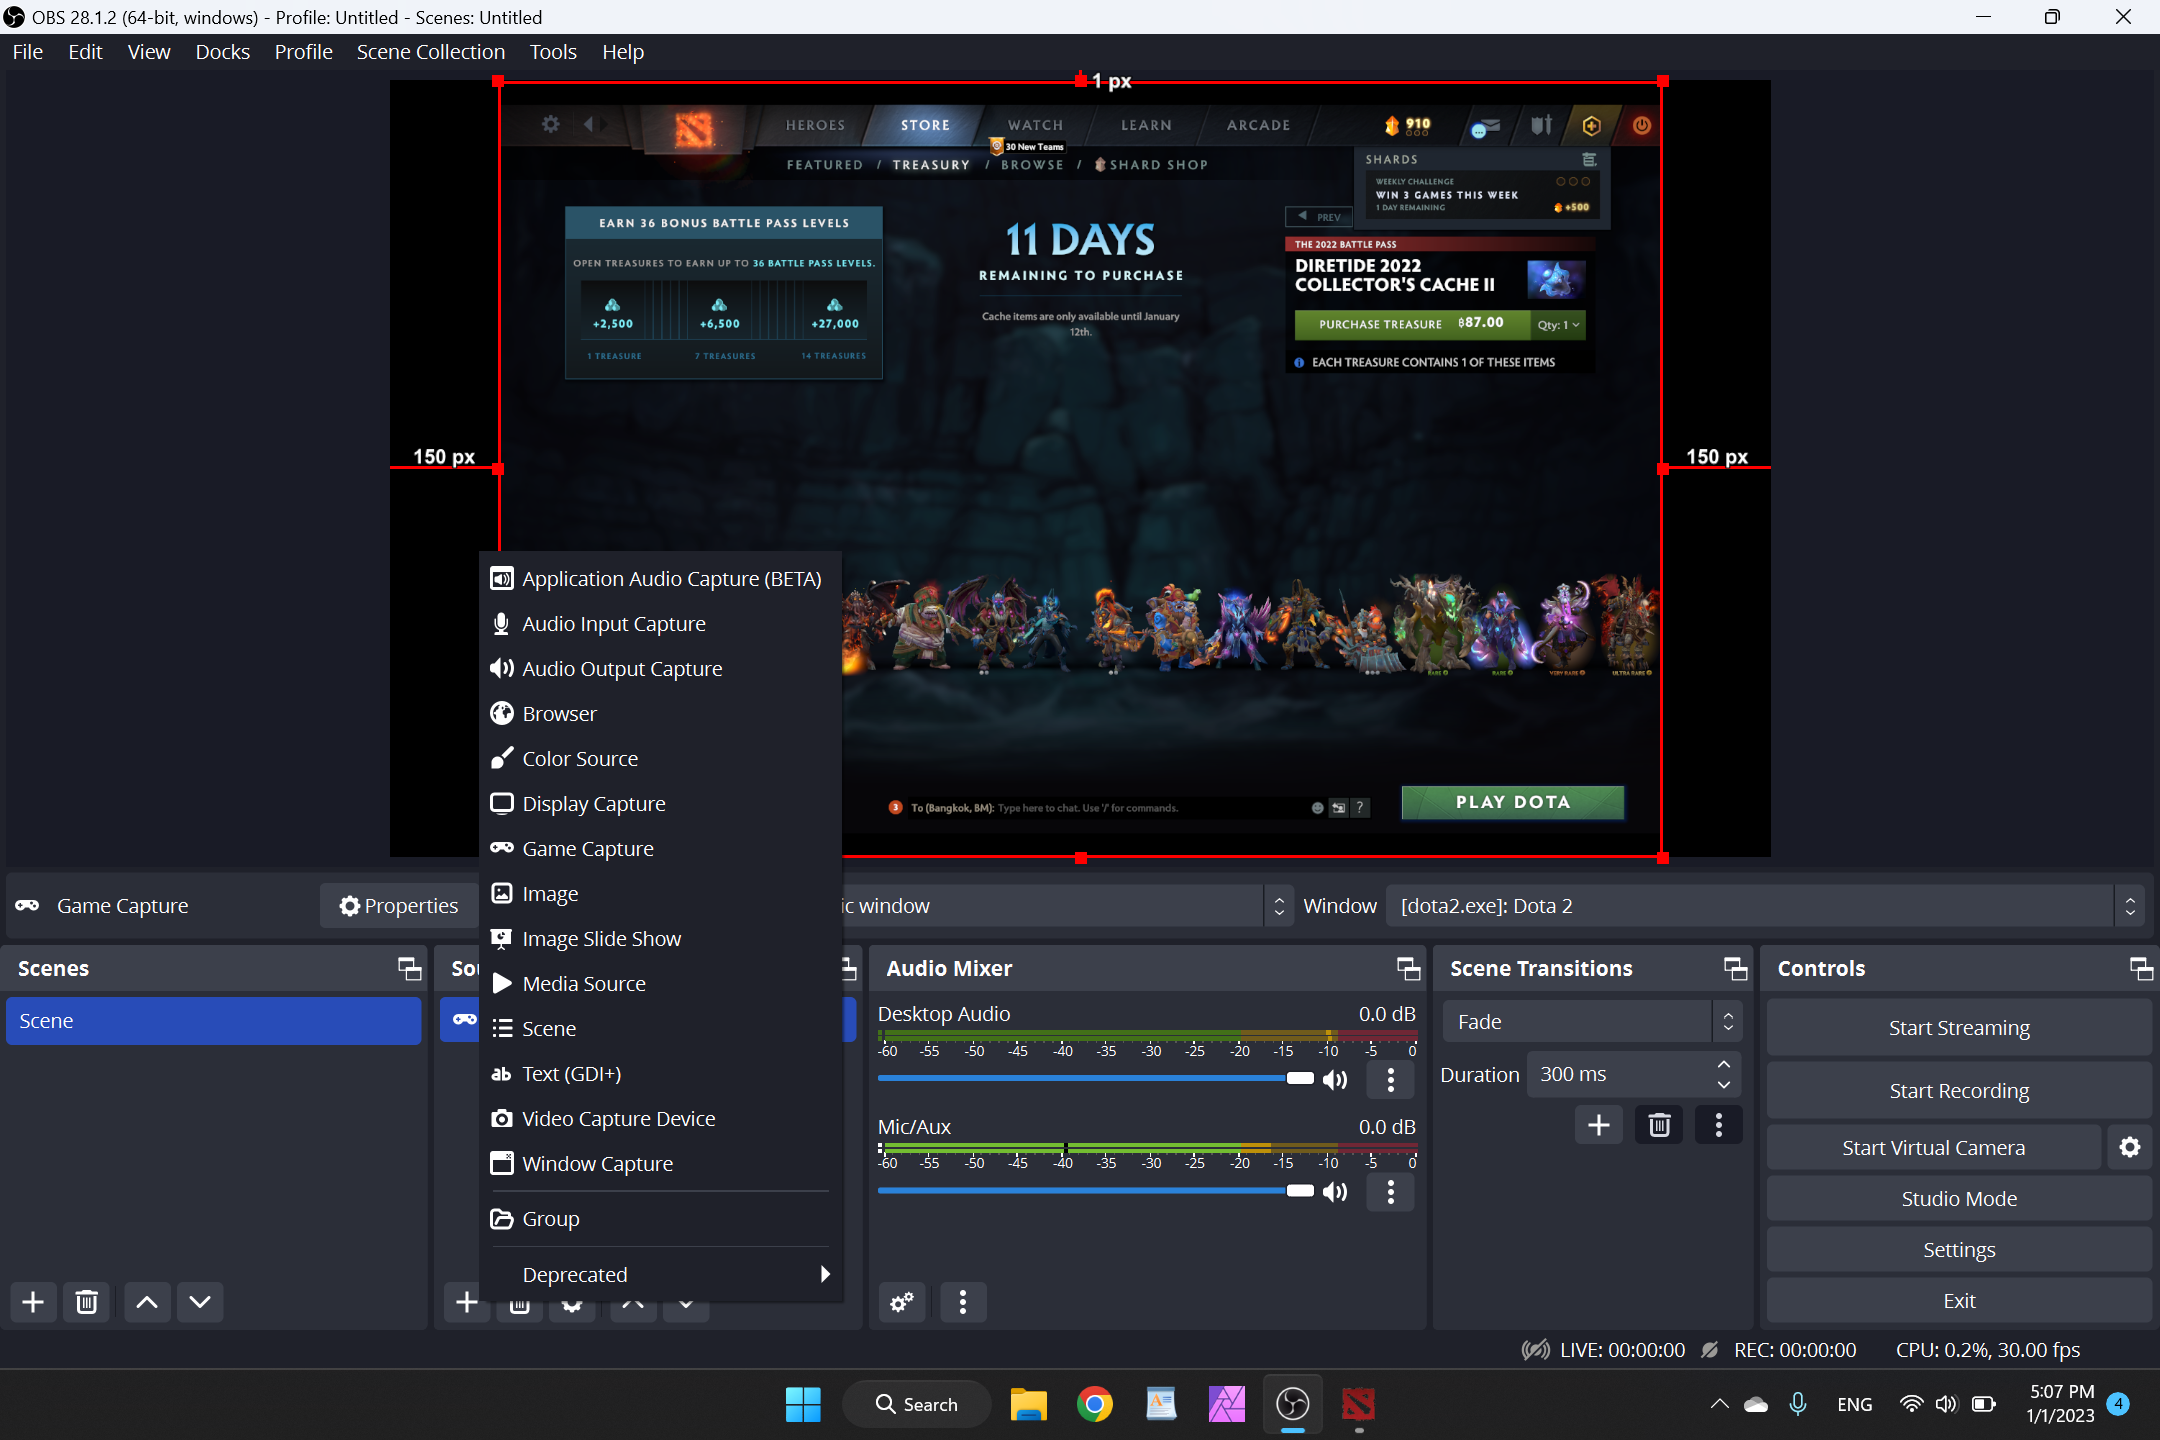Screen dimensions: 2160x1440
Task: Open the Window dropdown showing Dota 2
Action: (1765, 906)
